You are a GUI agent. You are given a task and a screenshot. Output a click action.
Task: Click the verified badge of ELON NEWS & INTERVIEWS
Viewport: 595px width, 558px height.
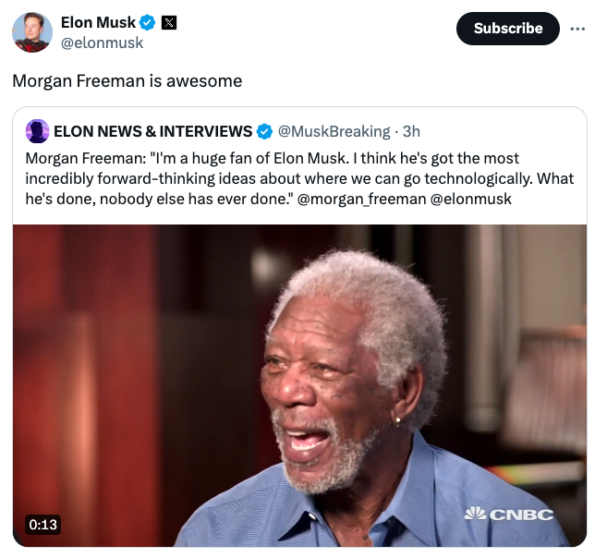pyautogui.click(x=264, y=132)
